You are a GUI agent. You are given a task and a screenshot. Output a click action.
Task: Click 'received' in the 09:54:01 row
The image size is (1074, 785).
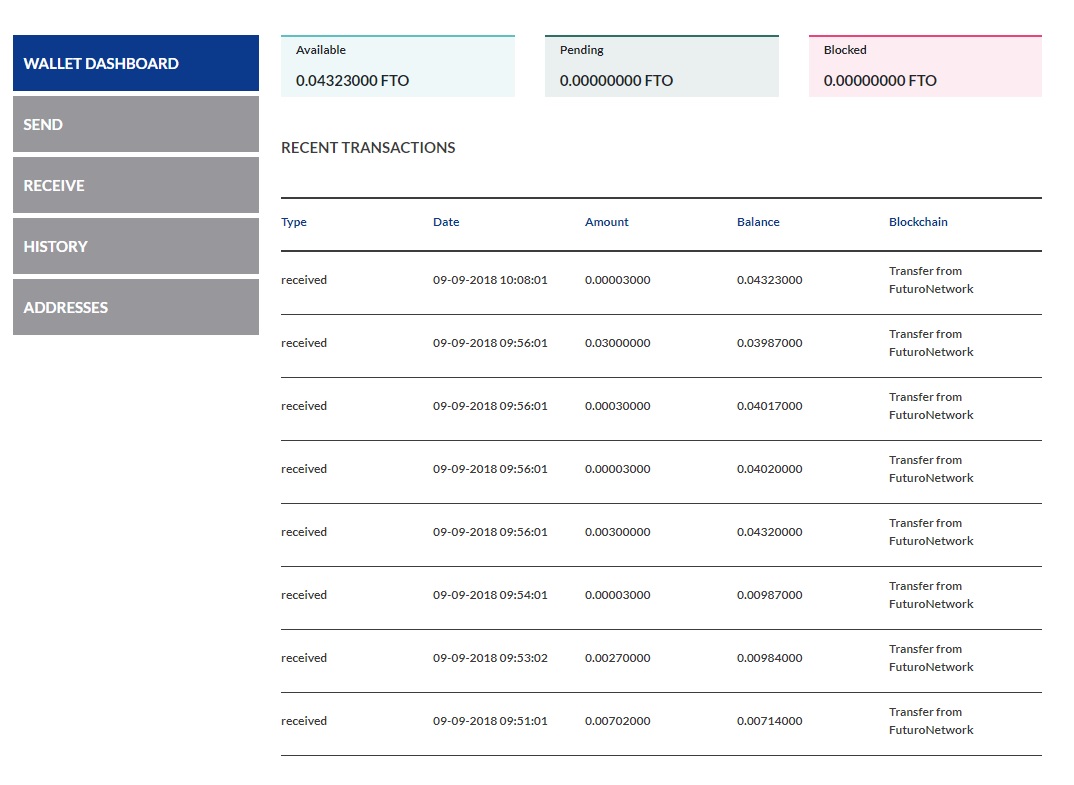[x=303, y=595]
